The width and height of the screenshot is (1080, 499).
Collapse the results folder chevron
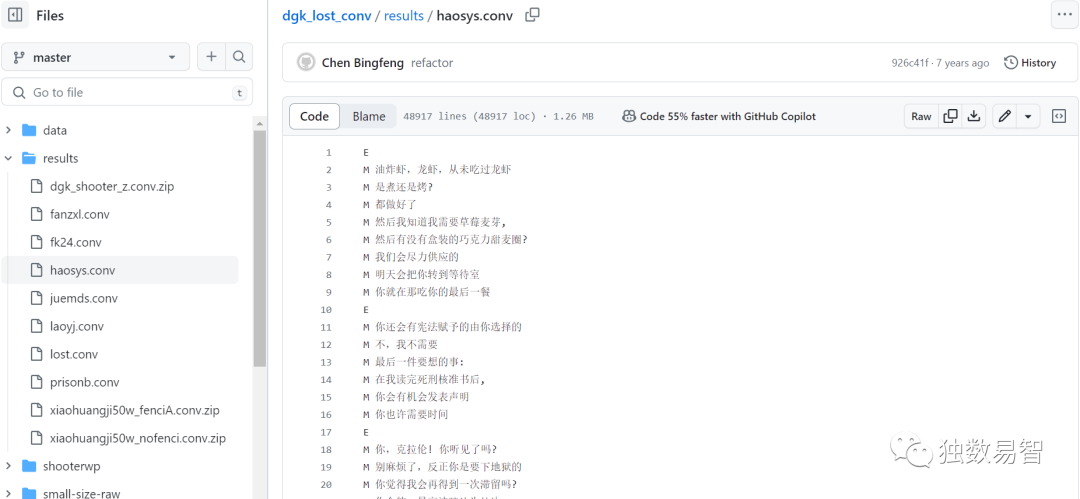(x=8, y=159)
